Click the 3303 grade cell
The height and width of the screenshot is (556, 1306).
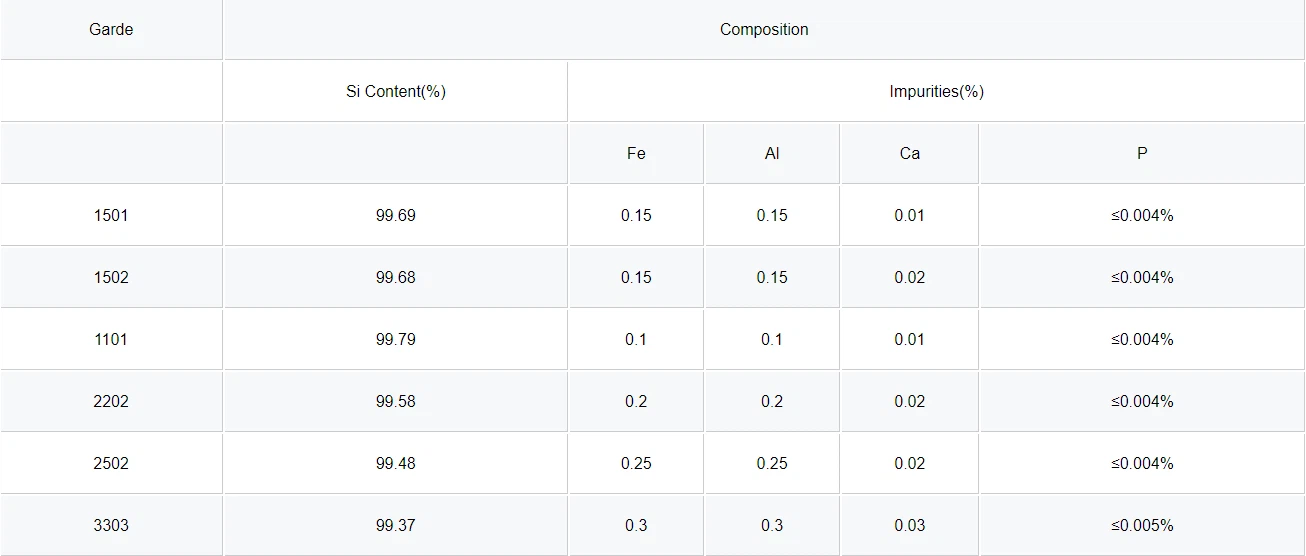click(x=111, y=526)
